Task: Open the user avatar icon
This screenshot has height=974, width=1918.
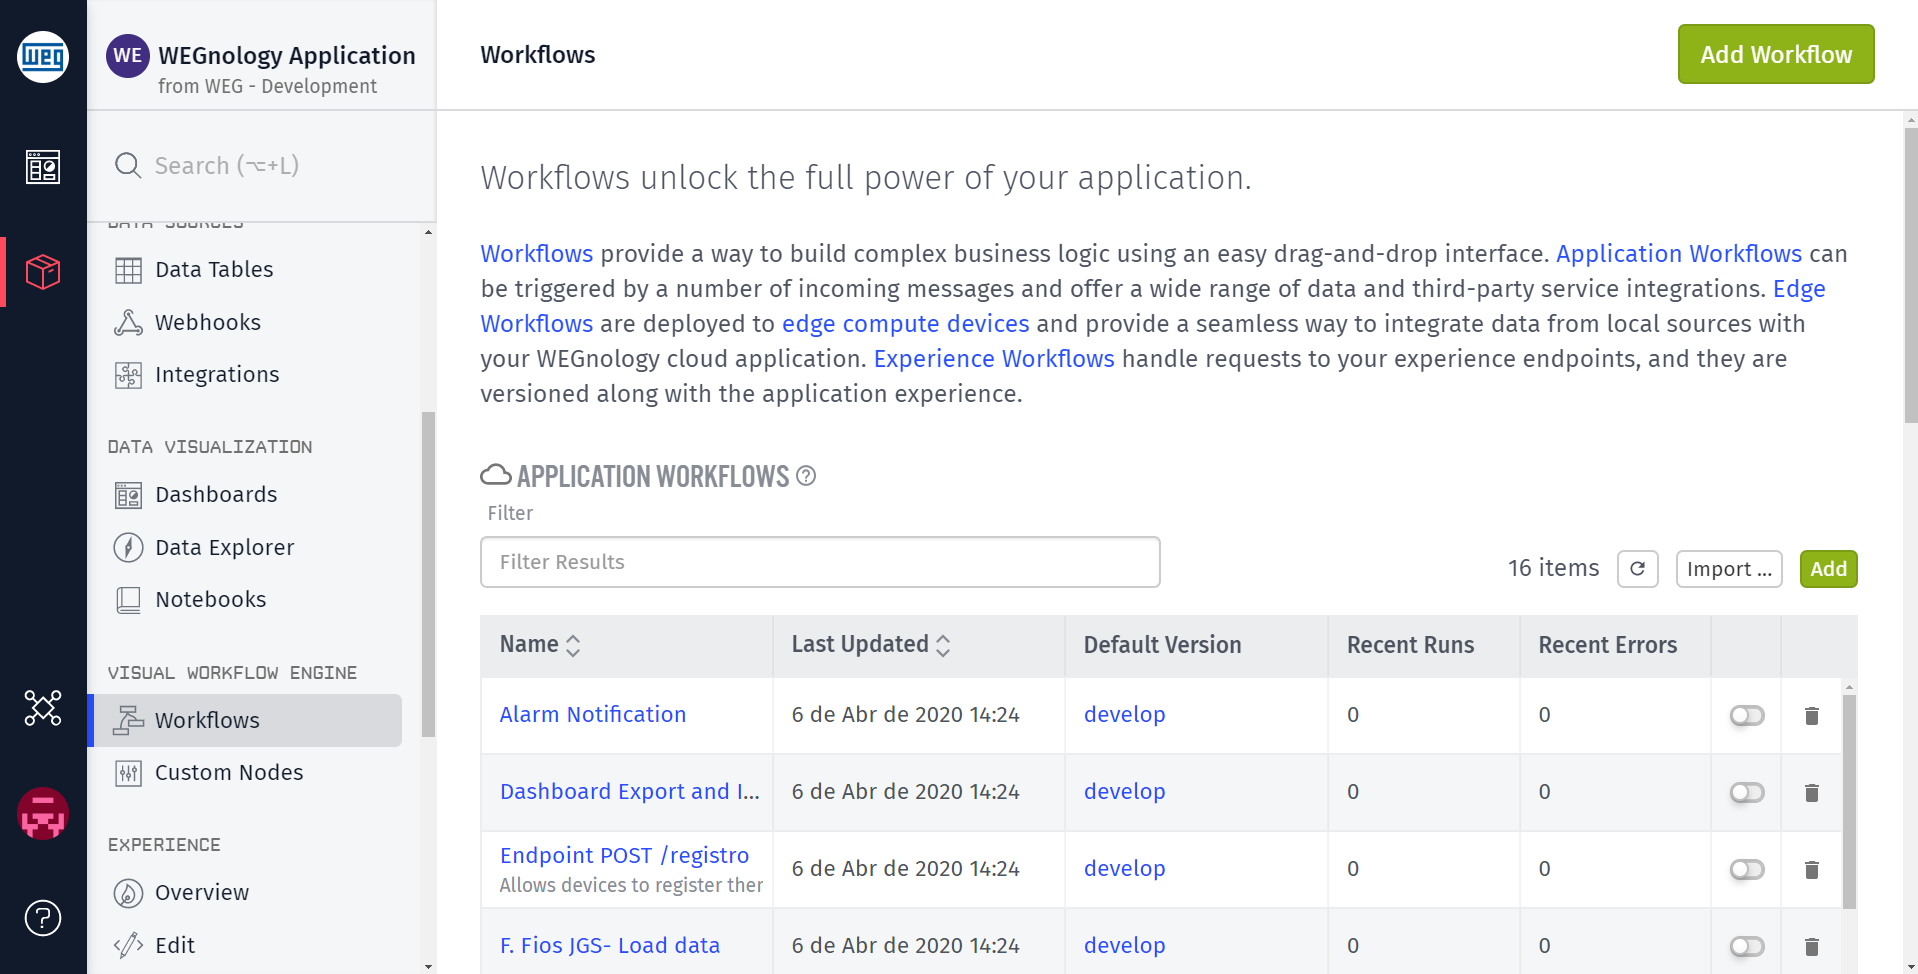Action: click(43, 813)
